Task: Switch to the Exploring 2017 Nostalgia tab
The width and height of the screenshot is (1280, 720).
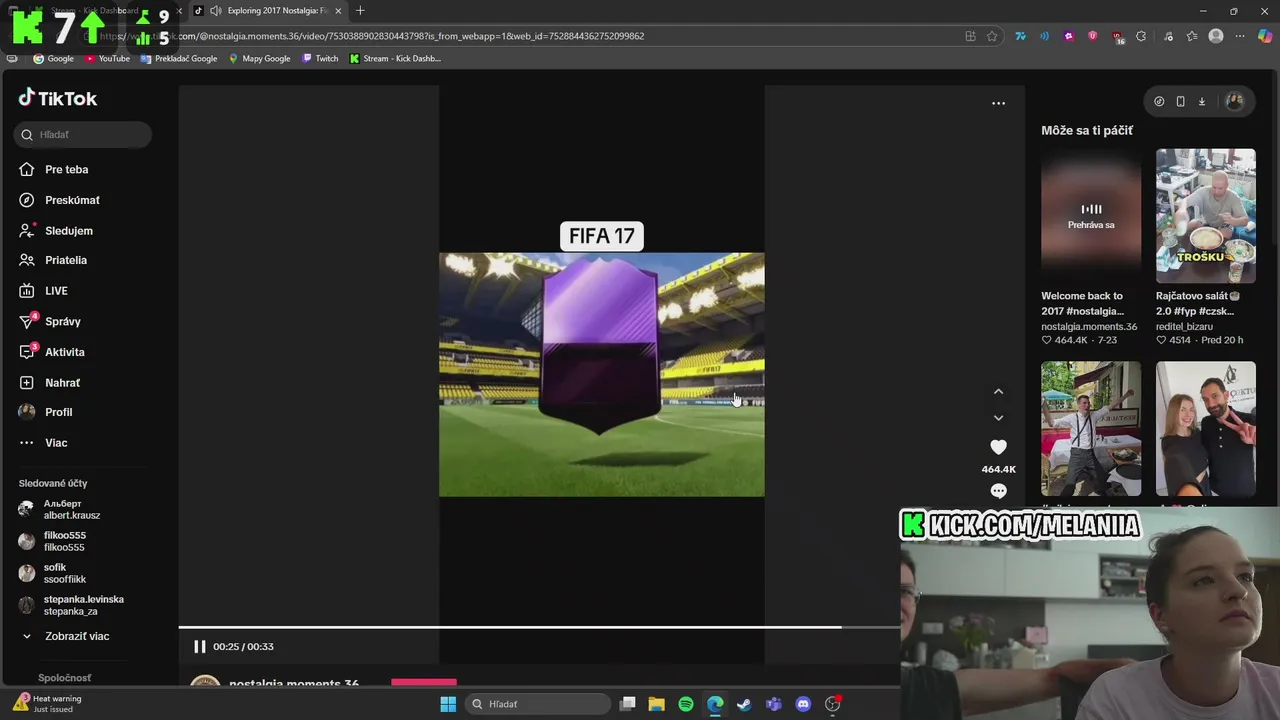Action: coord(276,11)
